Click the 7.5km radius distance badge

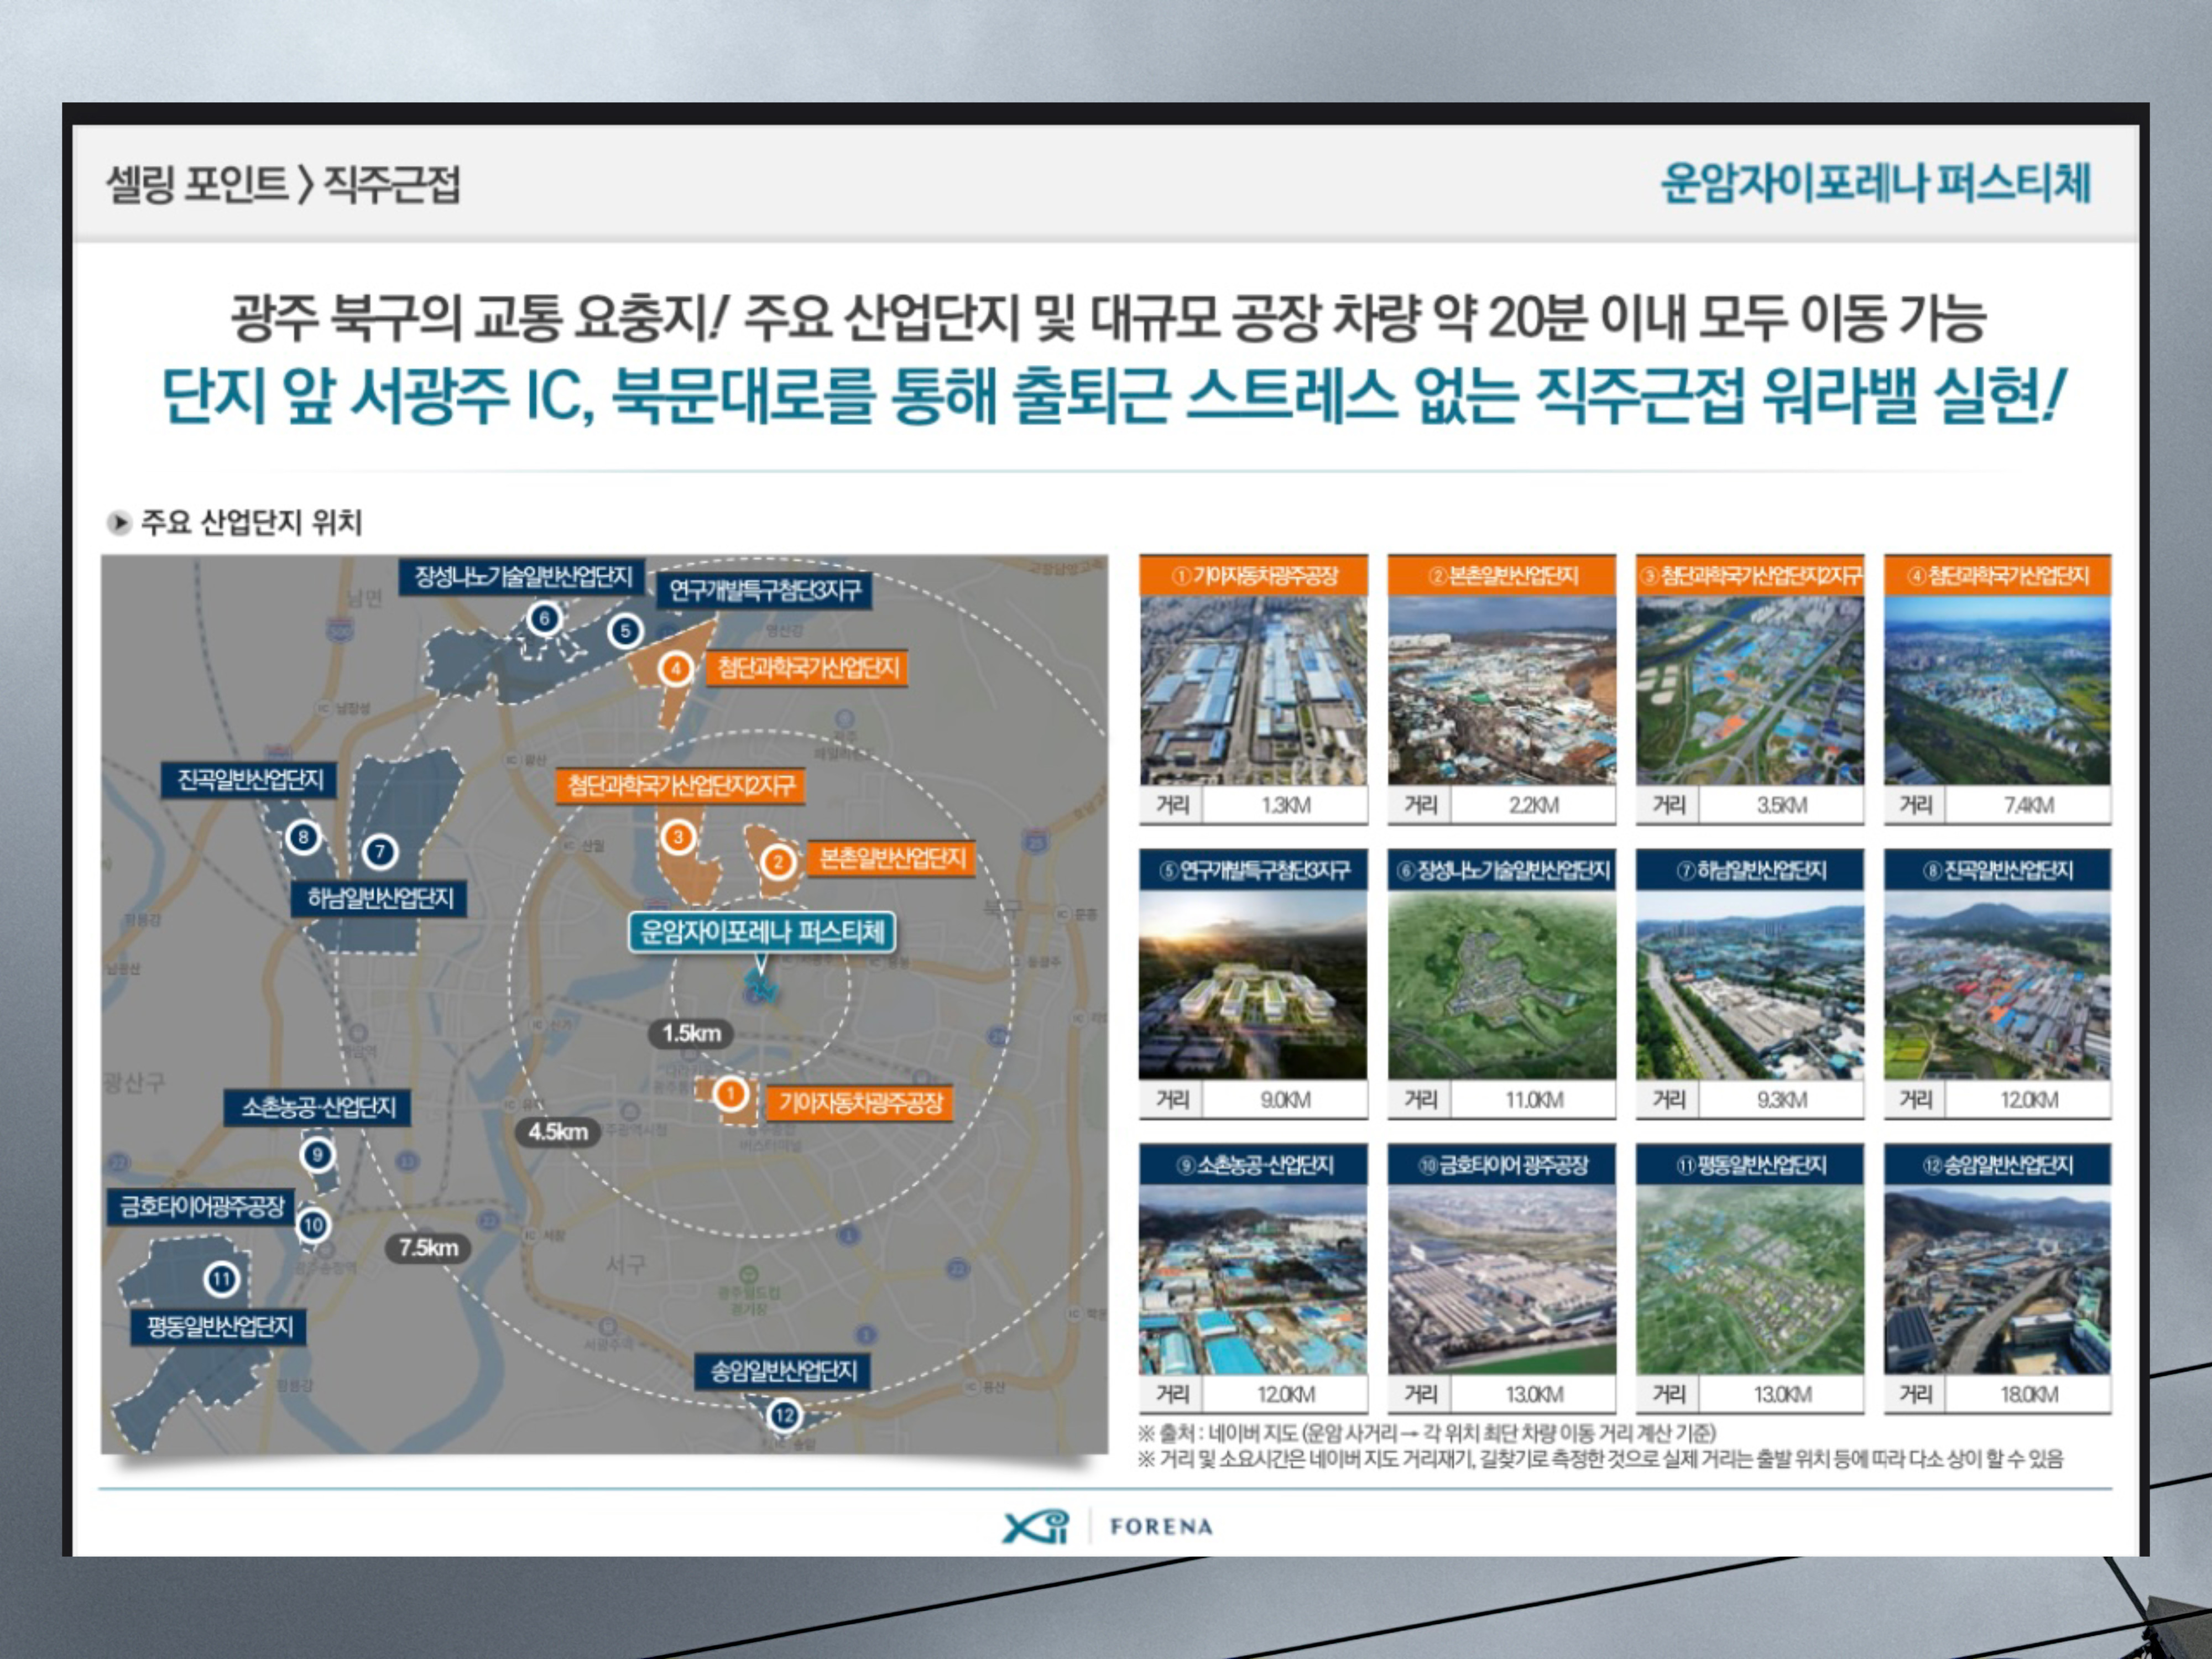(x=428, y=1247)
